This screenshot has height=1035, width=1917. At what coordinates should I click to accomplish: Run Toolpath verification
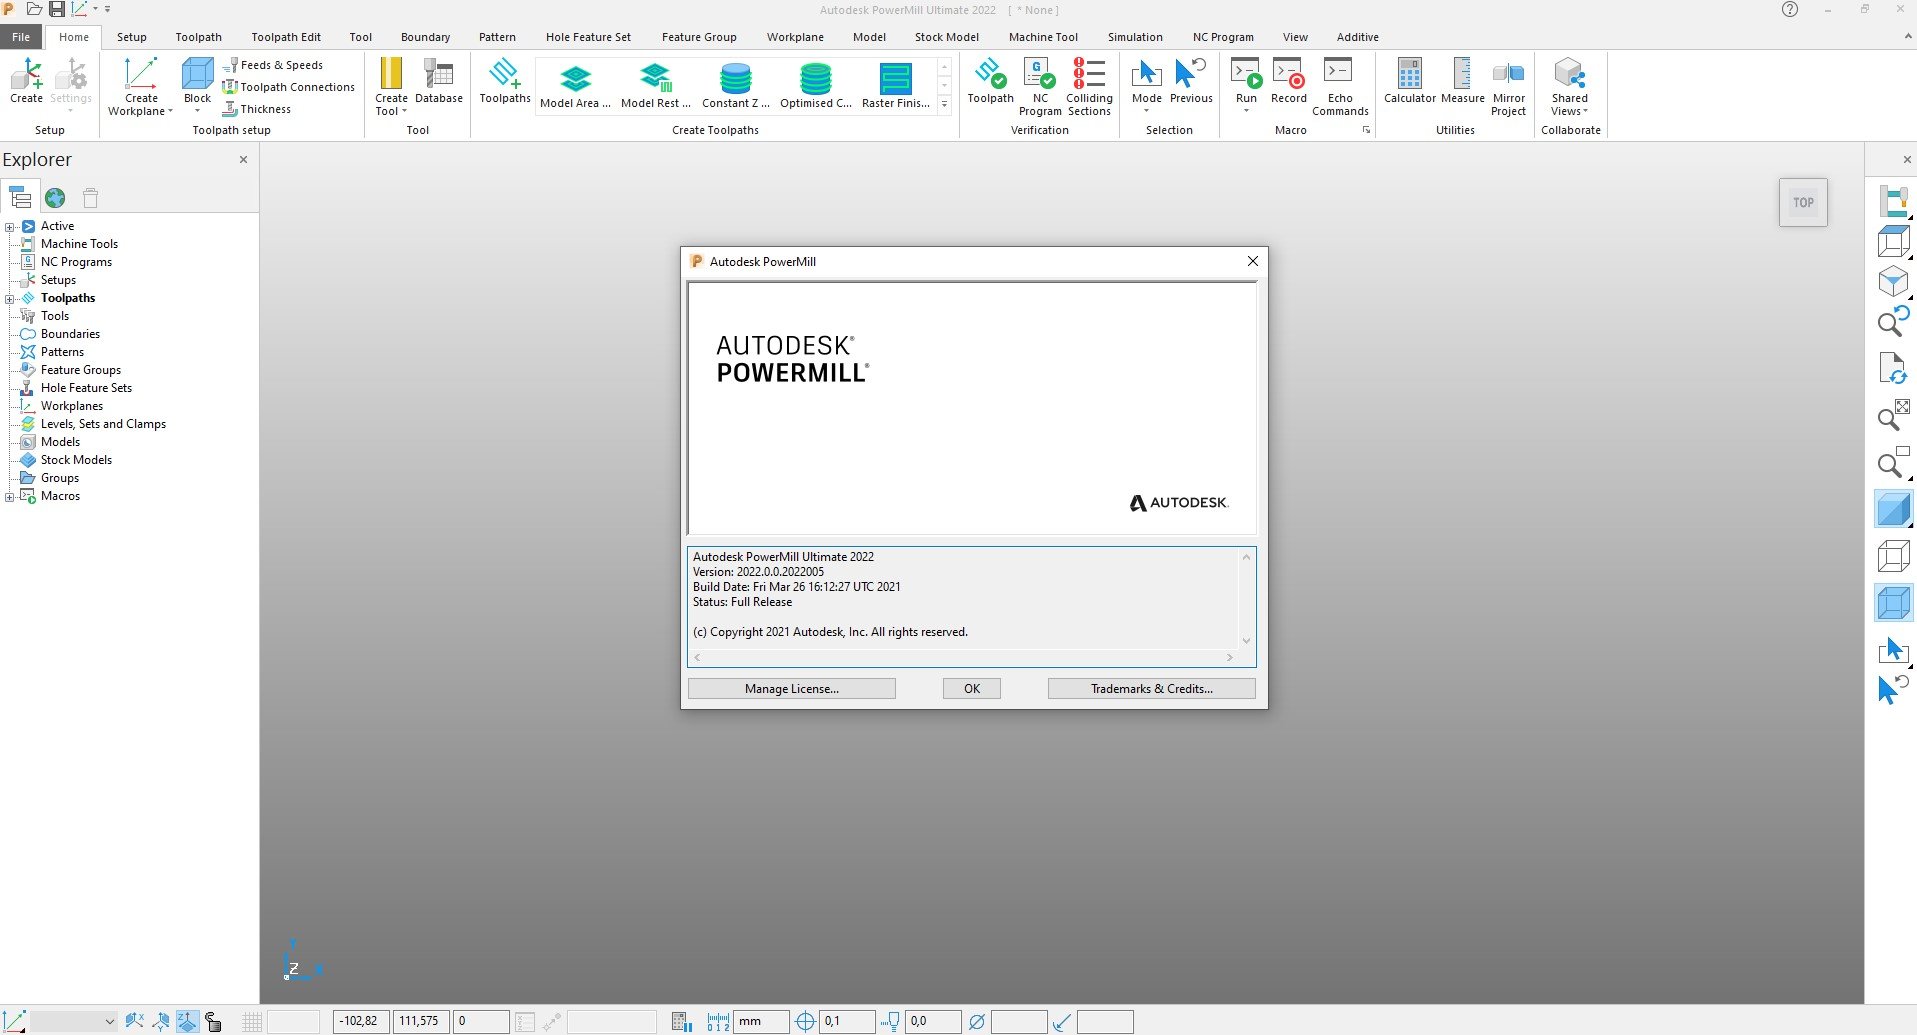tap(990, 81)
